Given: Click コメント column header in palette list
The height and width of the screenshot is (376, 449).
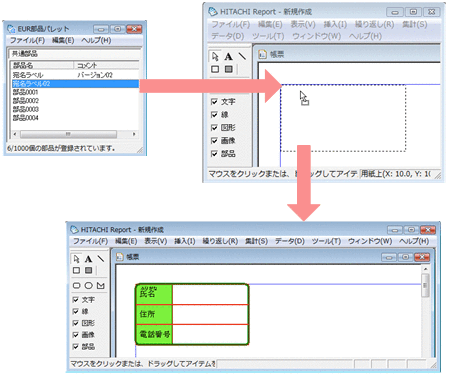Looking at the screenshot, I should click(x=106, y=65).
